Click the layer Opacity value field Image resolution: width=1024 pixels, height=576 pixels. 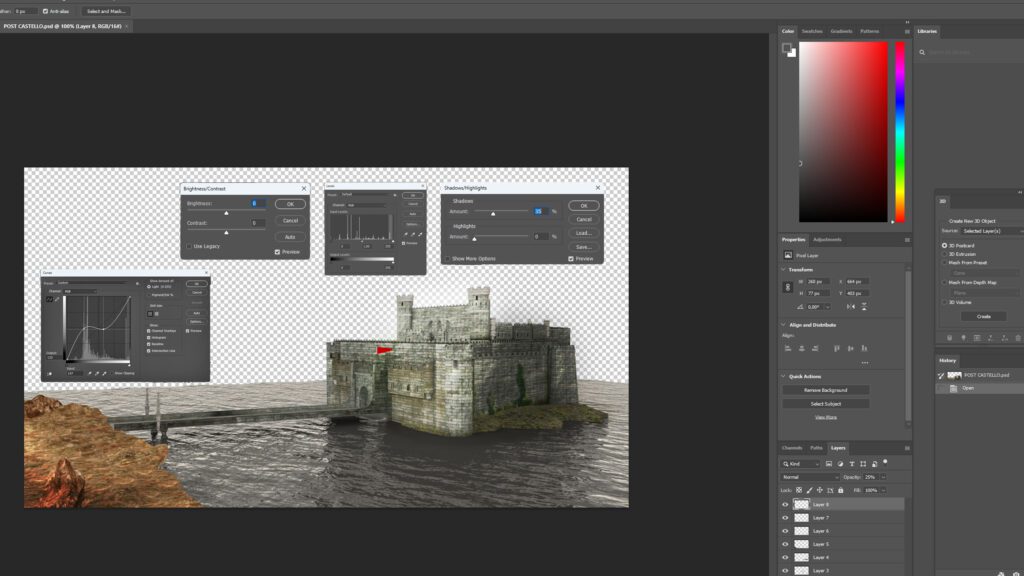pyautogui.click(x=871, y=477)
